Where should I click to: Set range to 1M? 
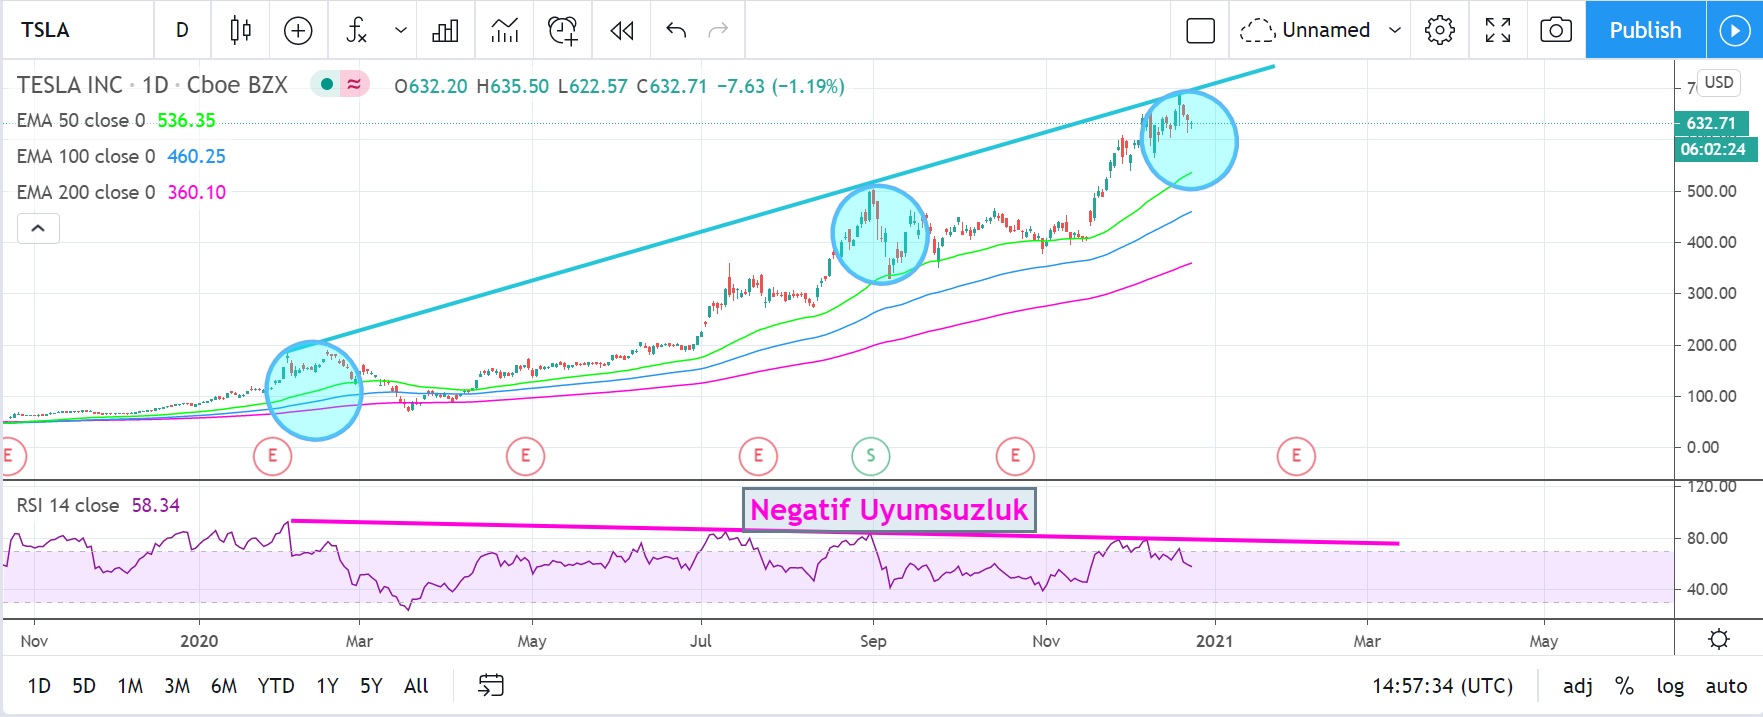(x=130, y=686)
